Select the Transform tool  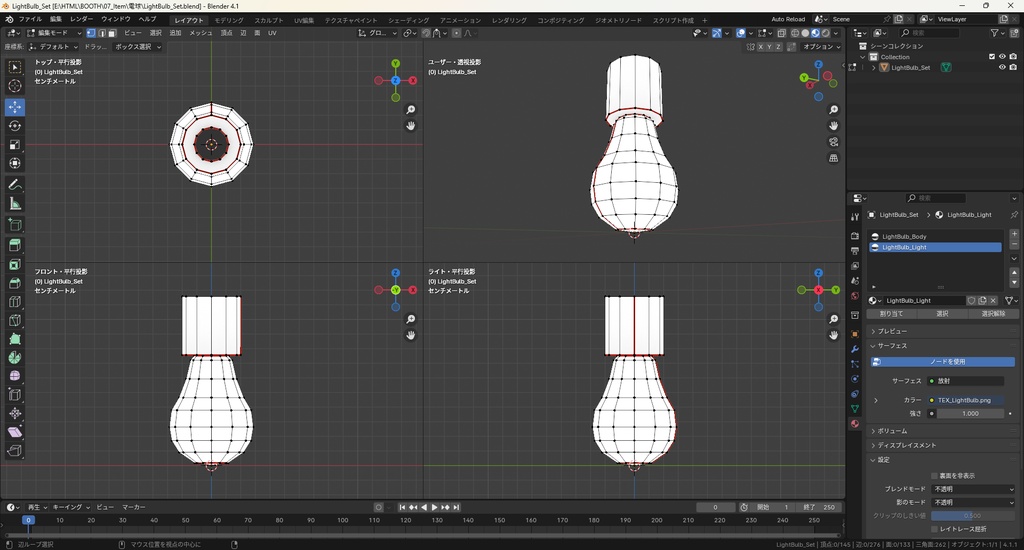pyautogui.click(x=14, y=163)
